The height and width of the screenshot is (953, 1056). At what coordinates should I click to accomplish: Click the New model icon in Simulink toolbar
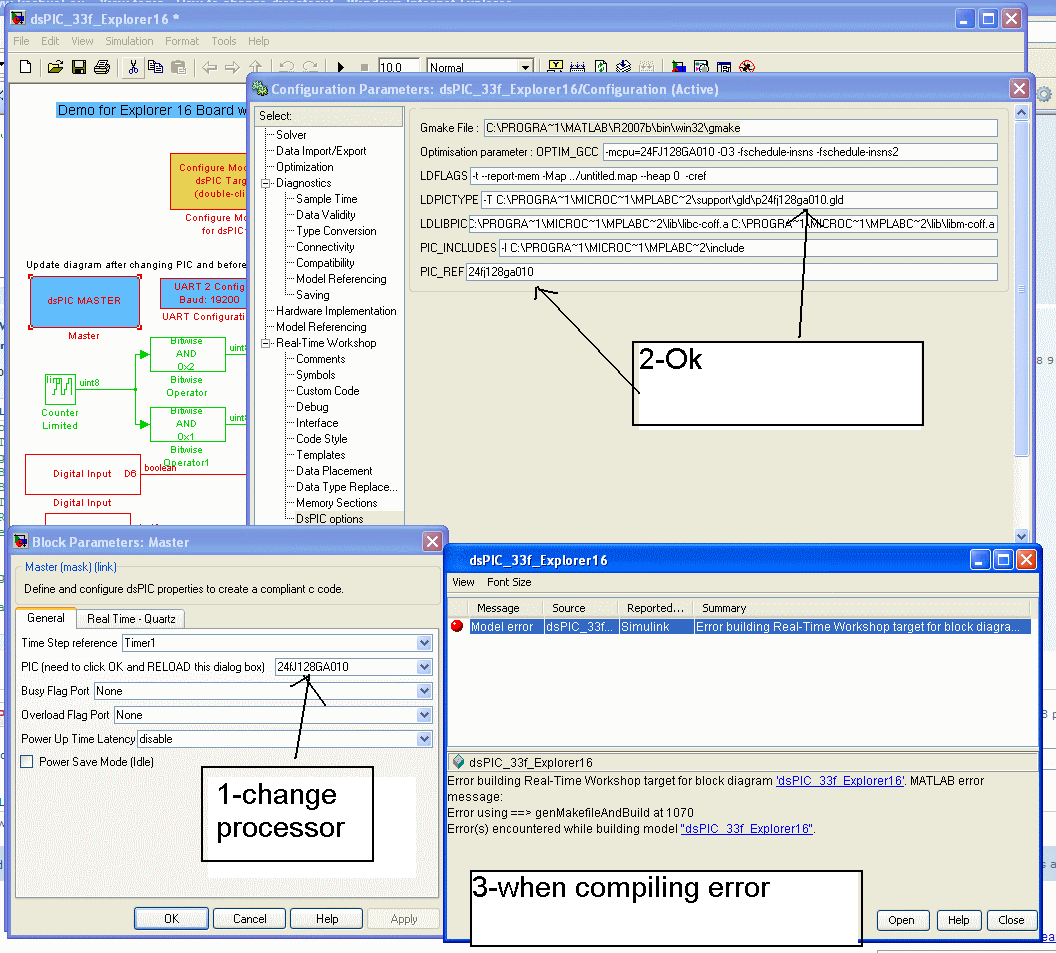(x=26, y=67)
